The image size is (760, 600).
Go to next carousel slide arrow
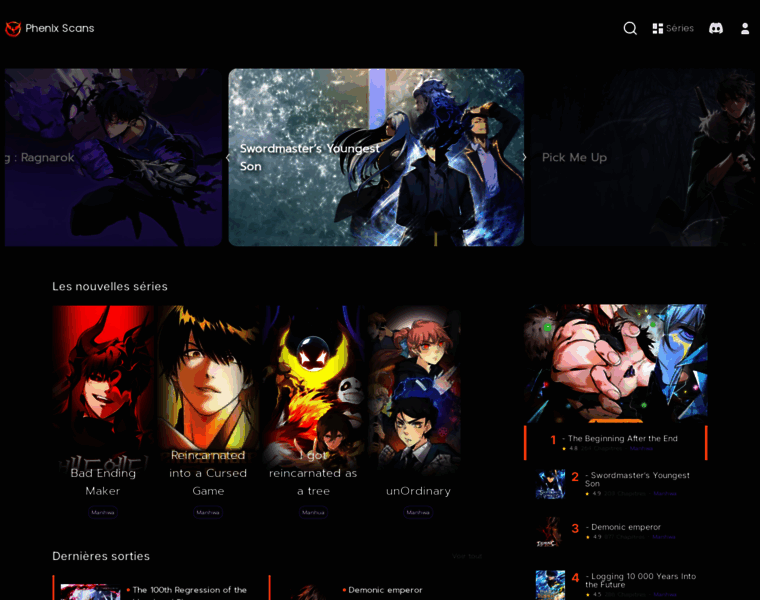(524, 158)
